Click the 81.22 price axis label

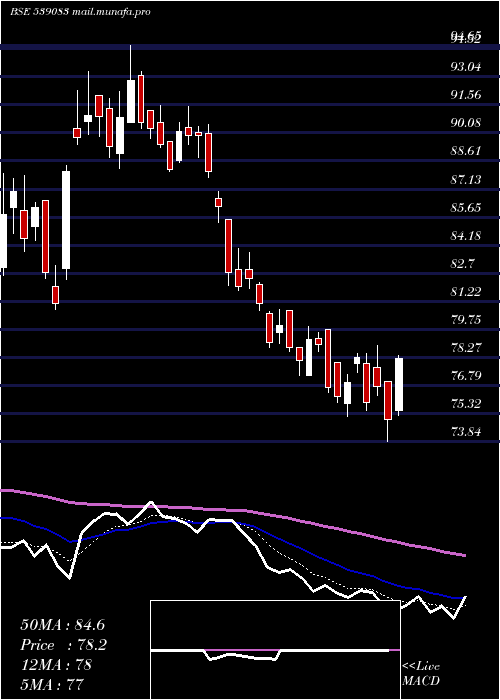tap(466, 292)
